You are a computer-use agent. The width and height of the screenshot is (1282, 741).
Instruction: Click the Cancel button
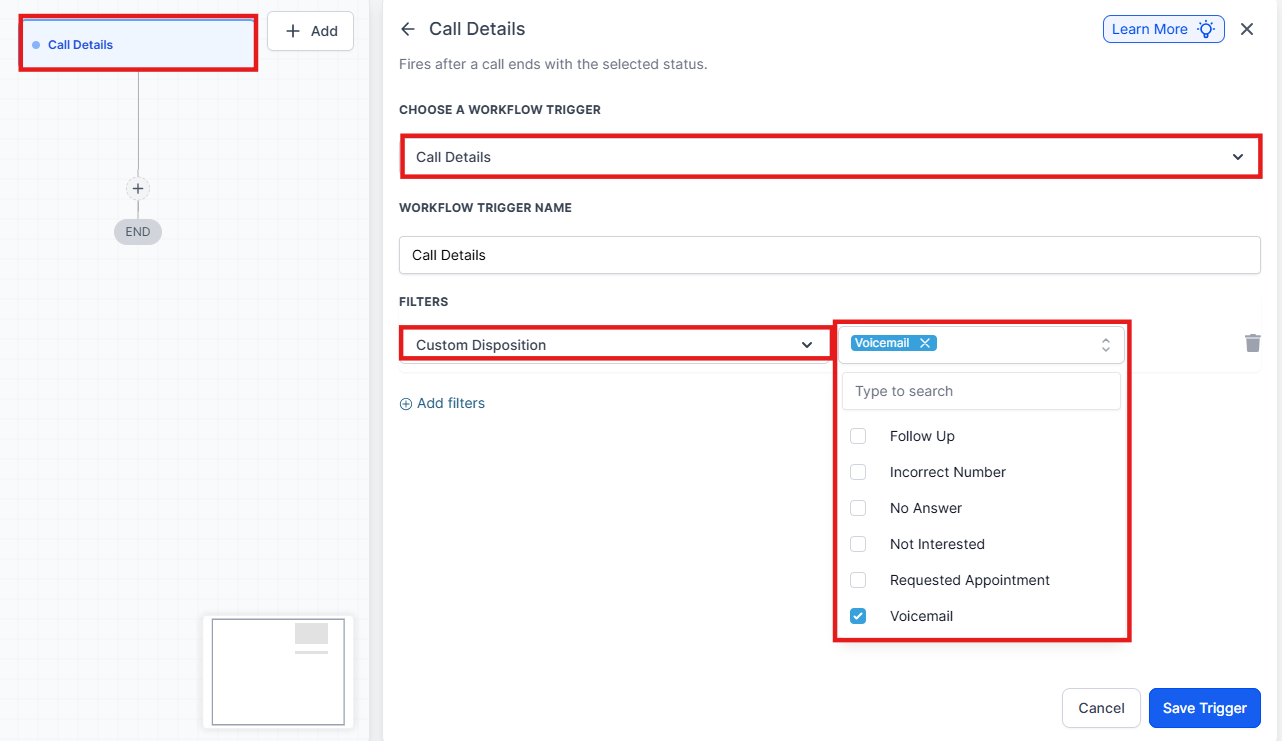pyautogui.click(x=1101, y=708)
